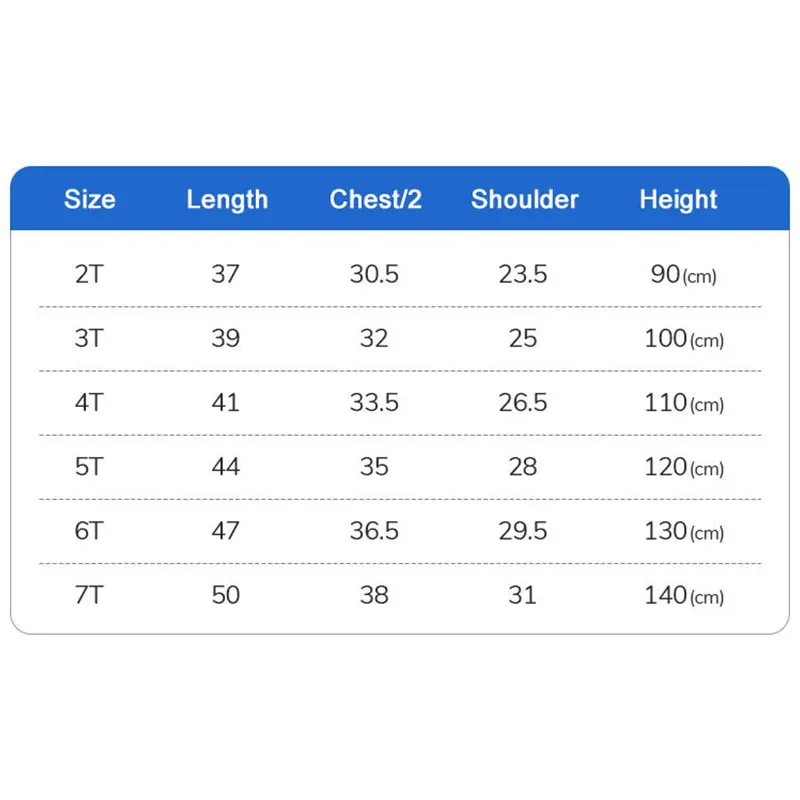Click the shoulder value 23.5
Viewport: 800px width, 800px height.
(x=523, y=274)
